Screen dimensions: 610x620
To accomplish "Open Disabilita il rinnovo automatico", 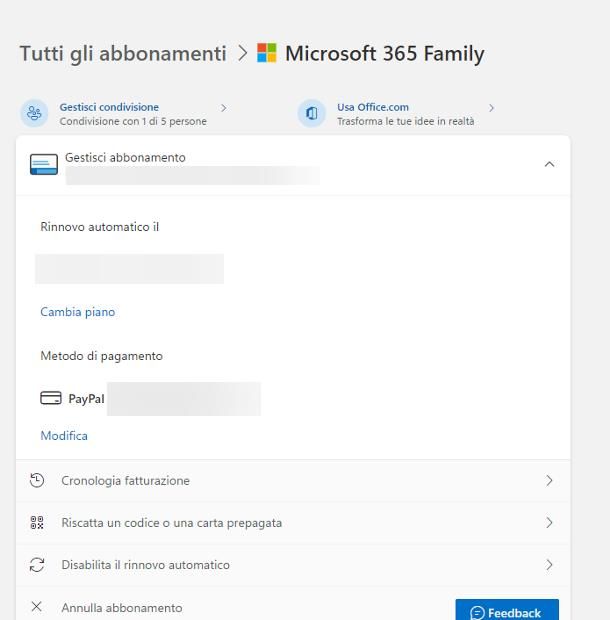I will coord(293,565).
